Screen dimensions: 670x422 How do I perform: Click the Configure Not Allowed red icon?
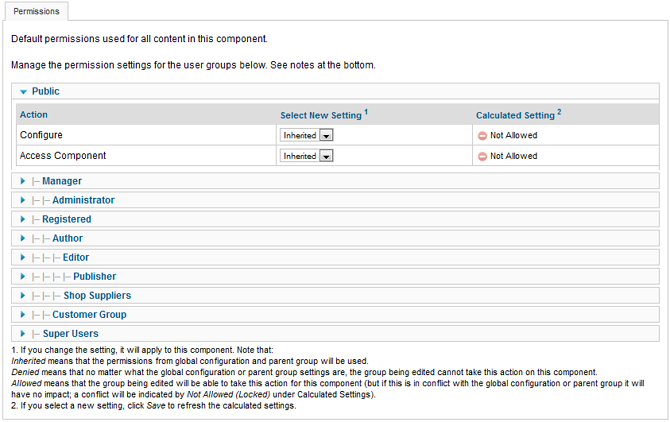[482, 136]
